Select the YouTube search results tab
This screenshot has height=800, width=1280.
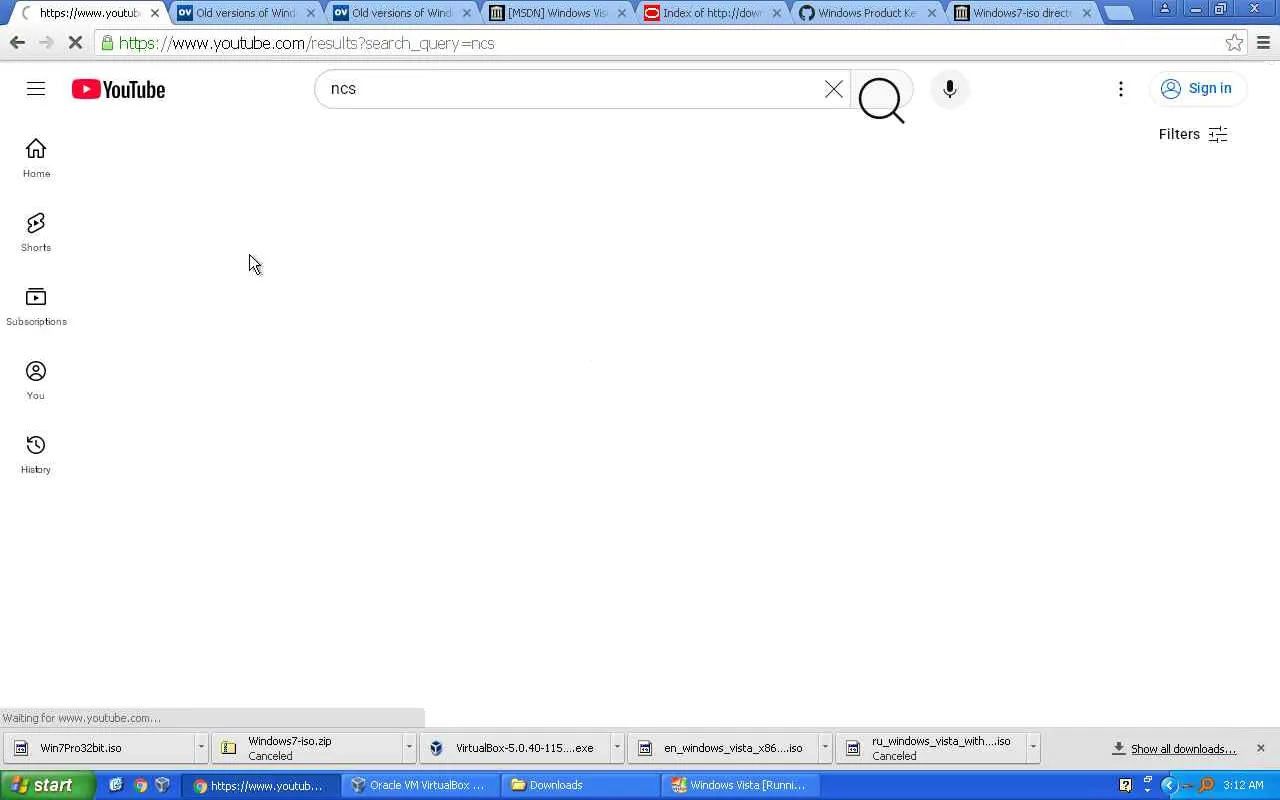pyautogui.click(x=89, y=13)
